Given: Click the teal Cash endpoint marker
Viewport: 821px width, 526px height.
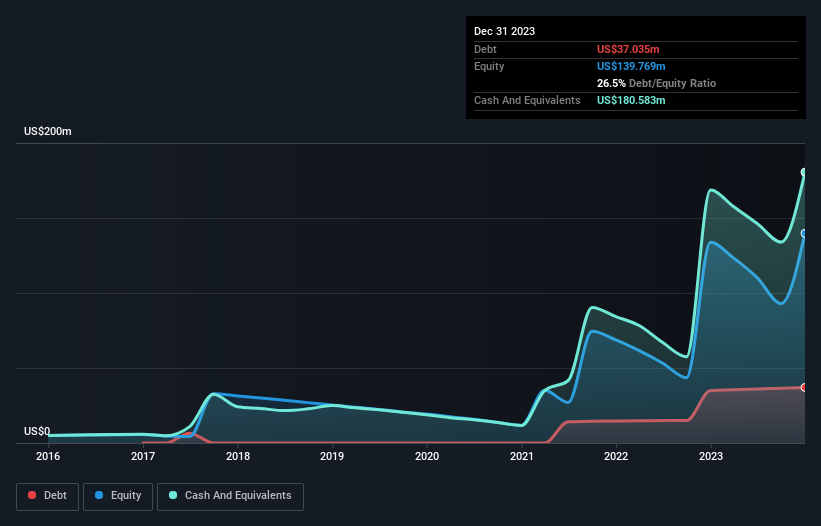Looking at the screenshot, I should 804,172.
